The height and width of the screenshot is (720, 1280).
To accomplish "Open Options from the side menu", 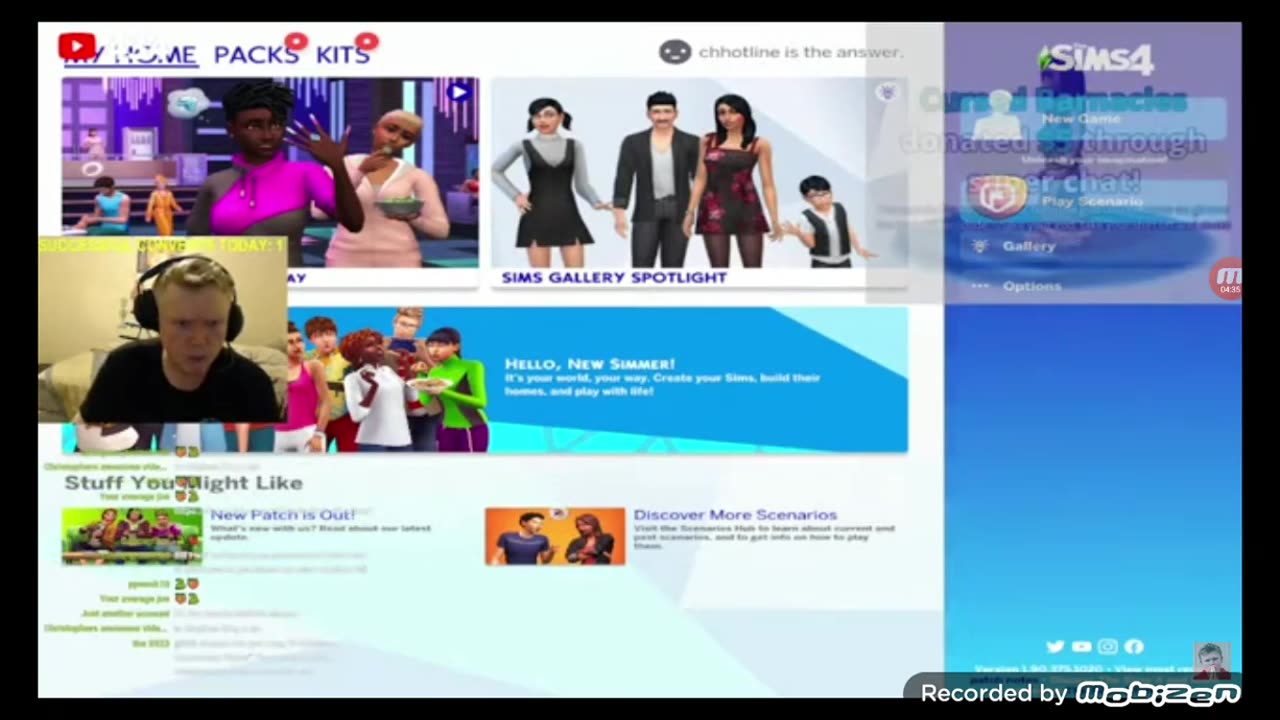I will [x=1032, y=286].
